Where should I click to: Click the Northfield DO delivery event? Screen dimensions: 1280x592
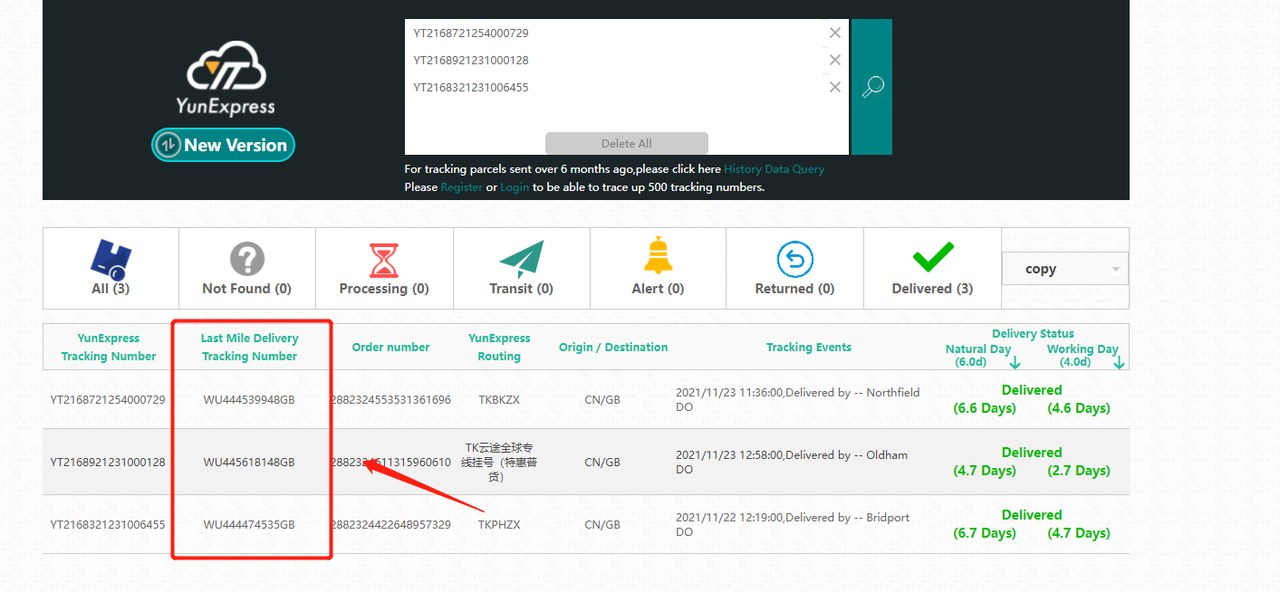798,400
